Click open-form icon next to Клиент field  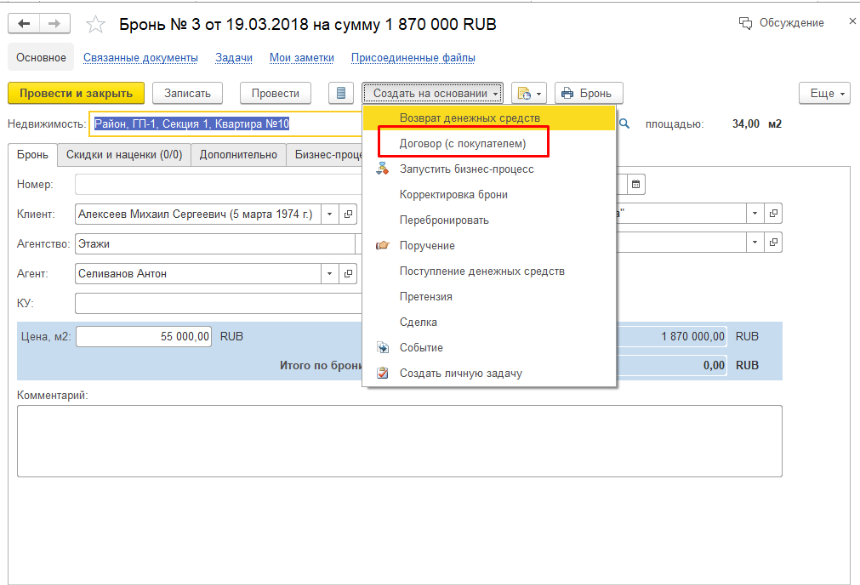[x=348, y=214]
